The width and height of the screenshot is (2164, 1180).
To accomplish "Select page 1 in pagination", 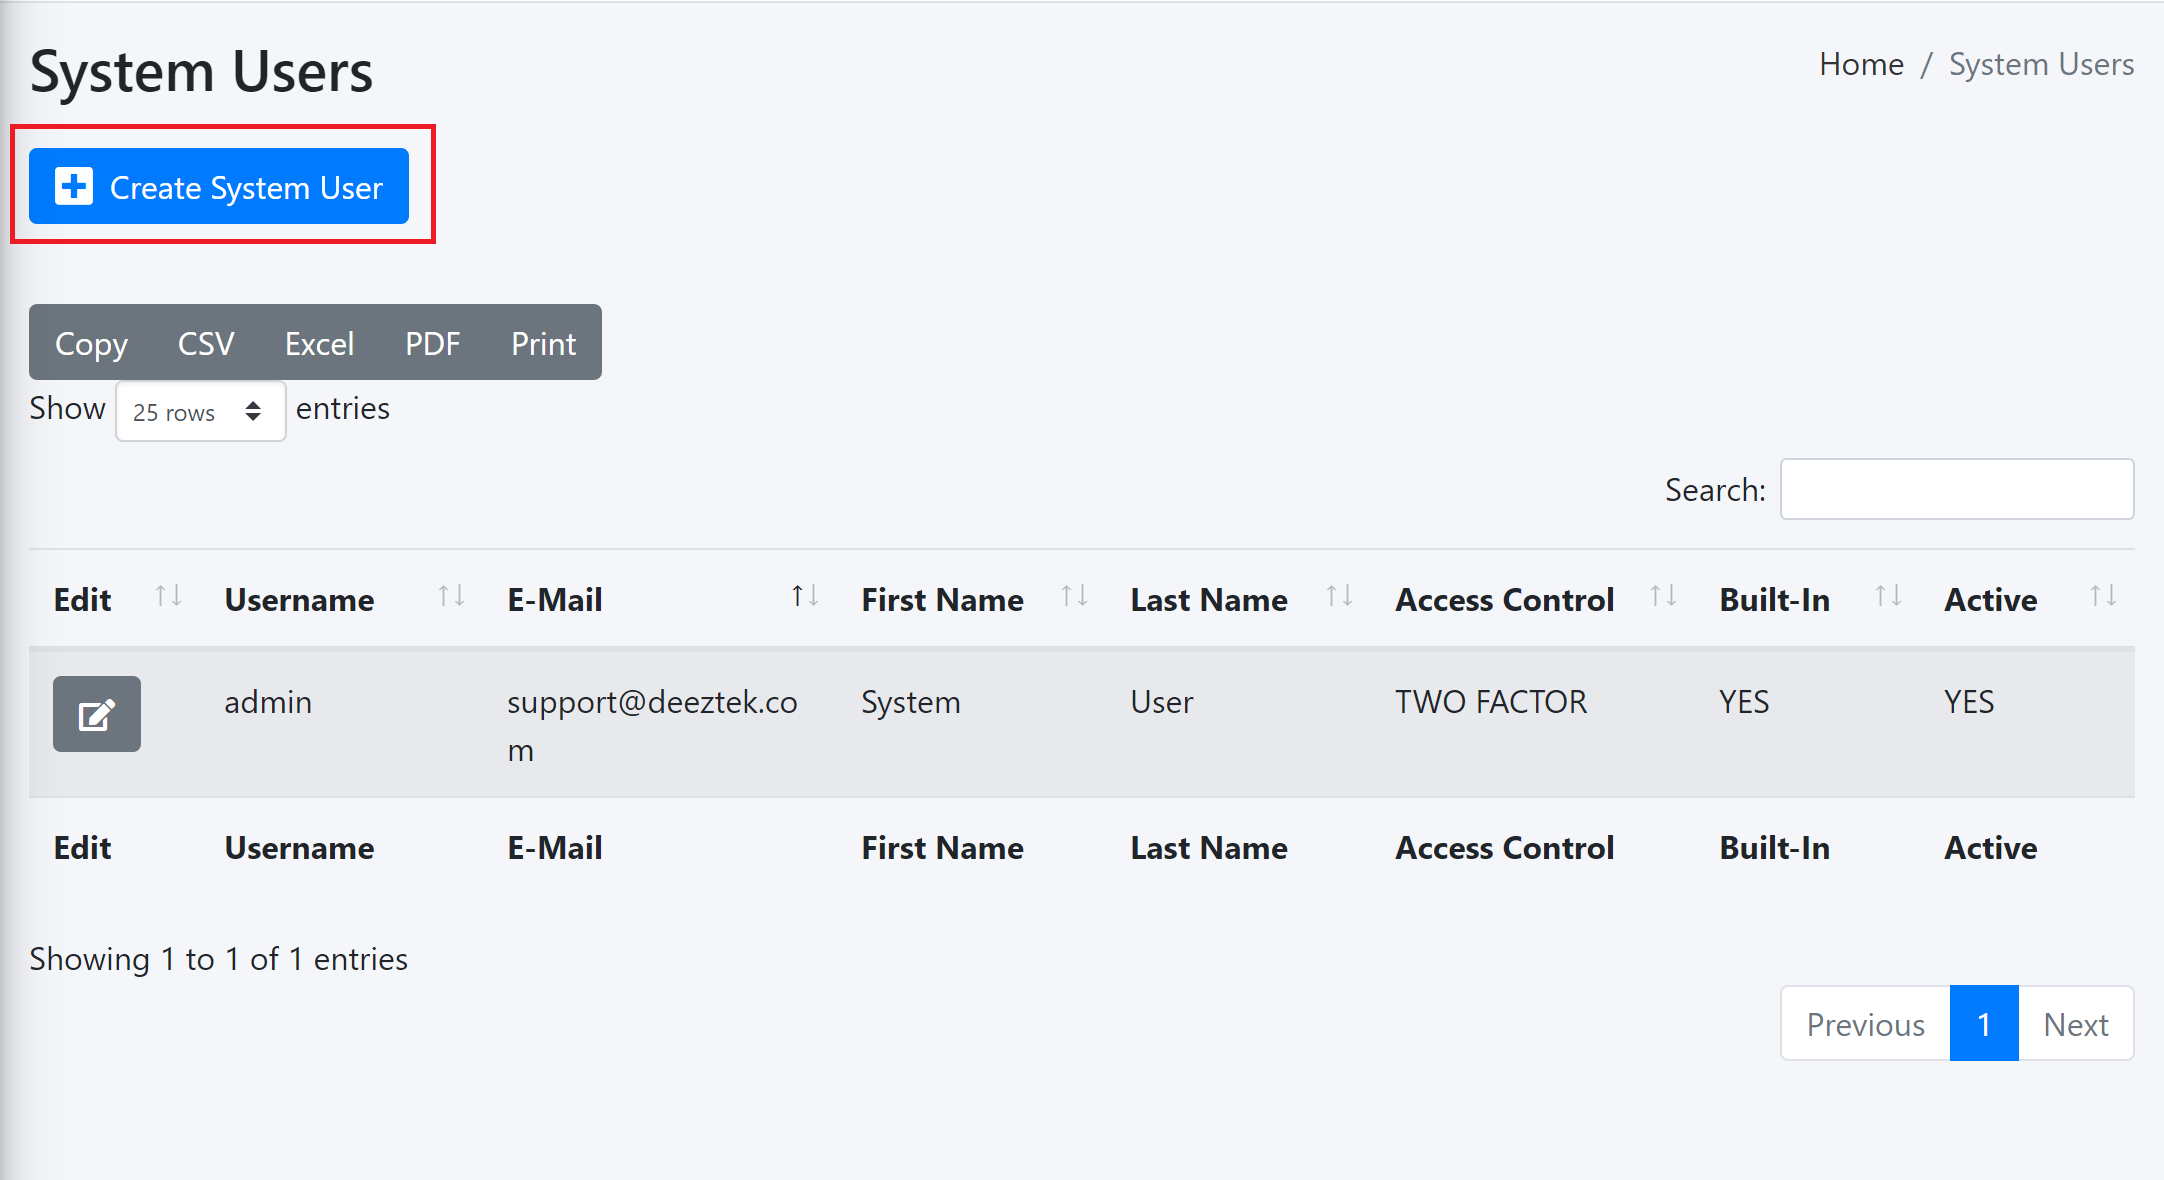I will coord(1984,1024).
